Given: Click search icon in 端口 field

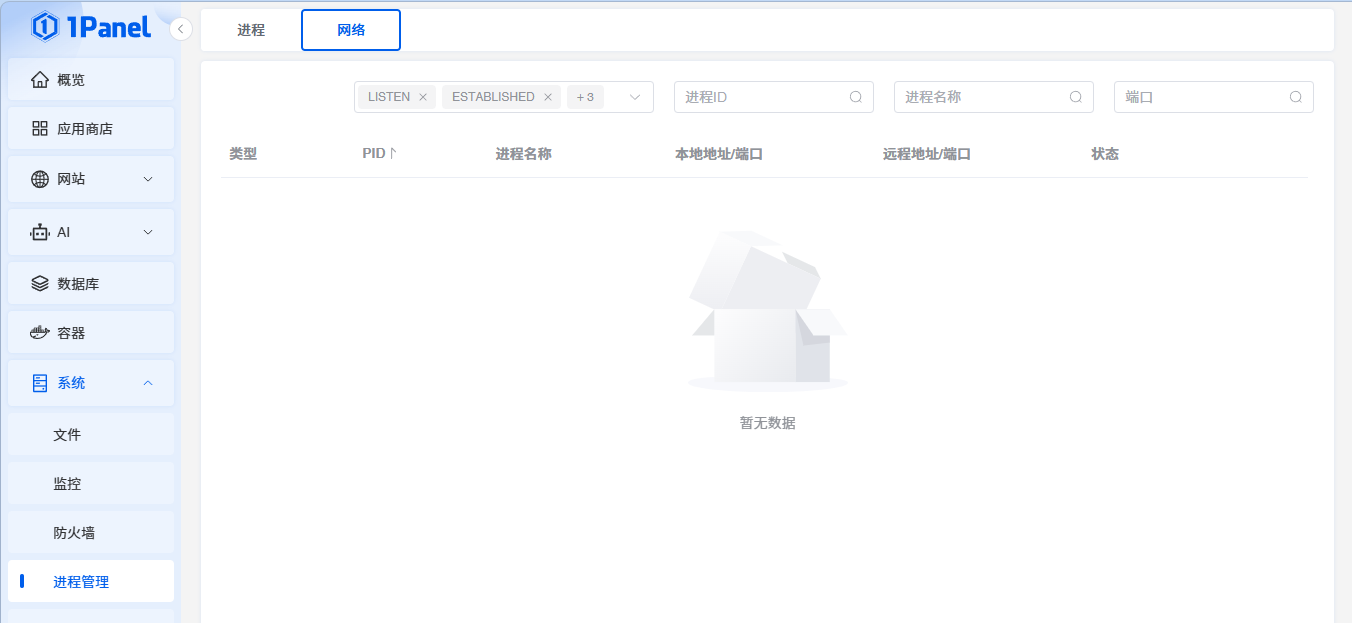Looking at the screenshot, I should click(x=1295, y=97).
